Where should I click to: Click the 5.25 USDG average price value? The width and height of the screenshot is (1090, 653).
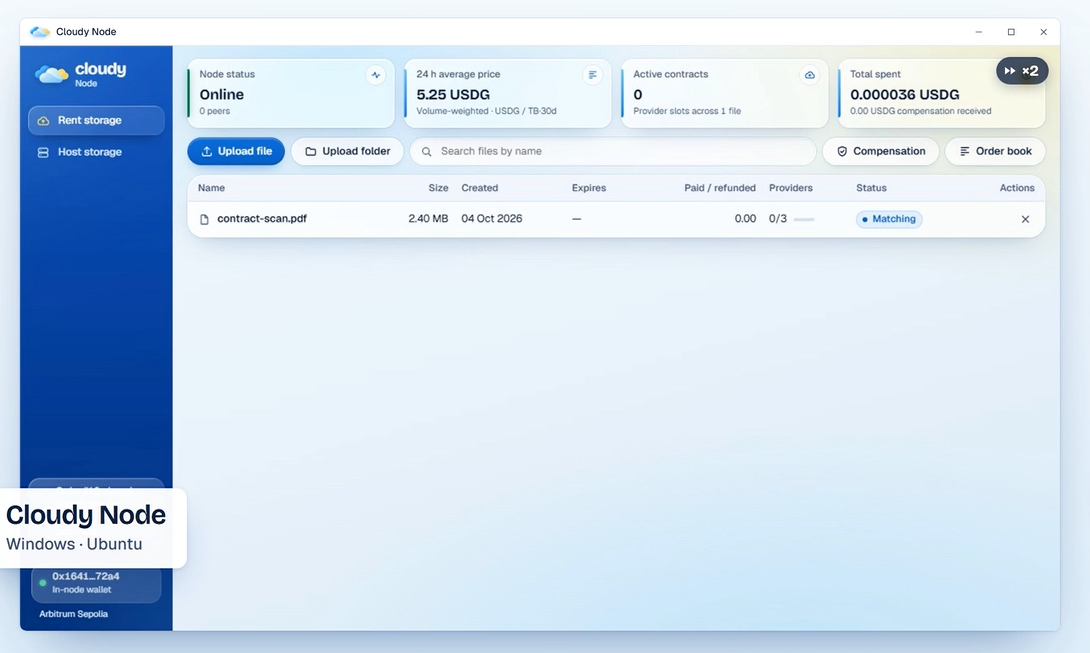tap(453, 95)
